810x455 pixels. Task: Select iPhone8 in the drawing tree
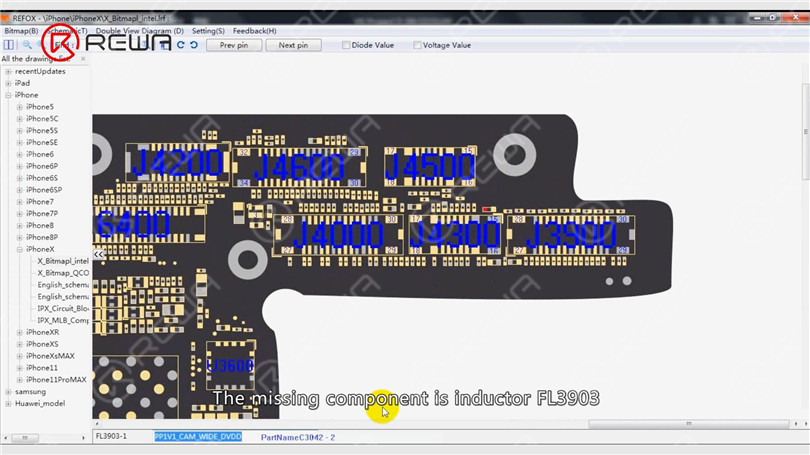click(x=40, y=226)
